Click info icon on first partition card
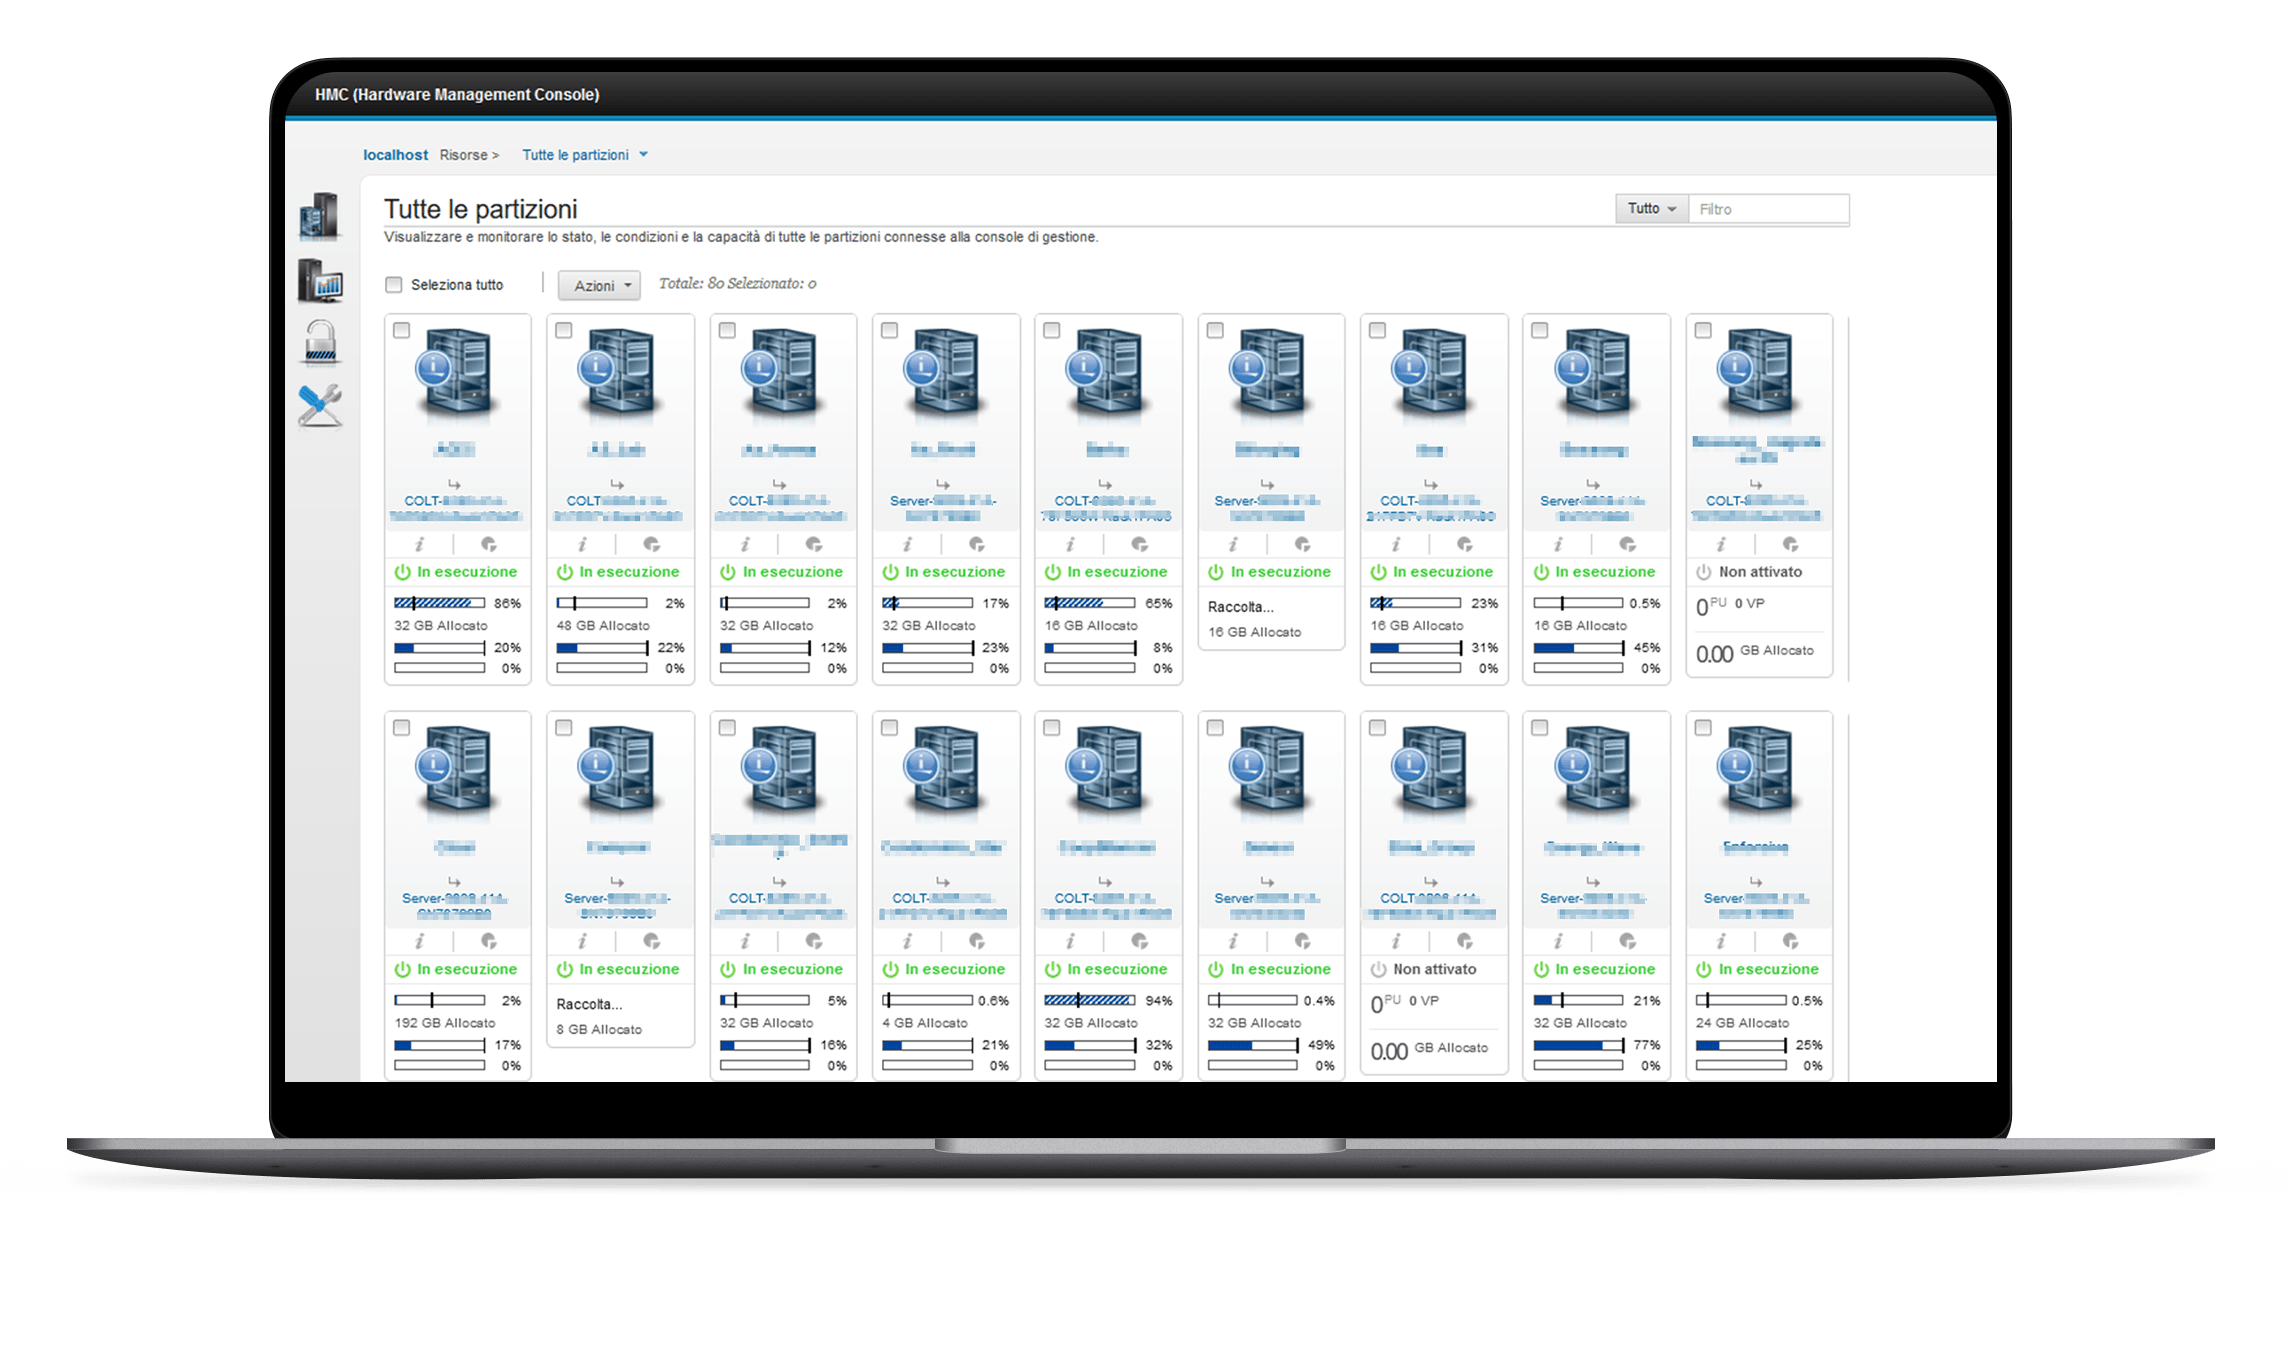 click(420, 544)
